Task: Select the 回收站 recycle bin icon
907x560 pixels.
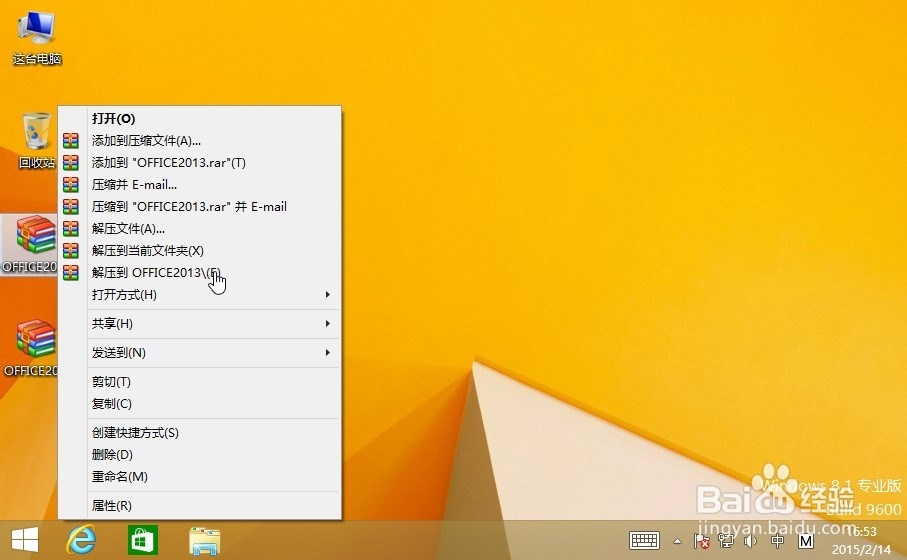Action: point(36,141)
